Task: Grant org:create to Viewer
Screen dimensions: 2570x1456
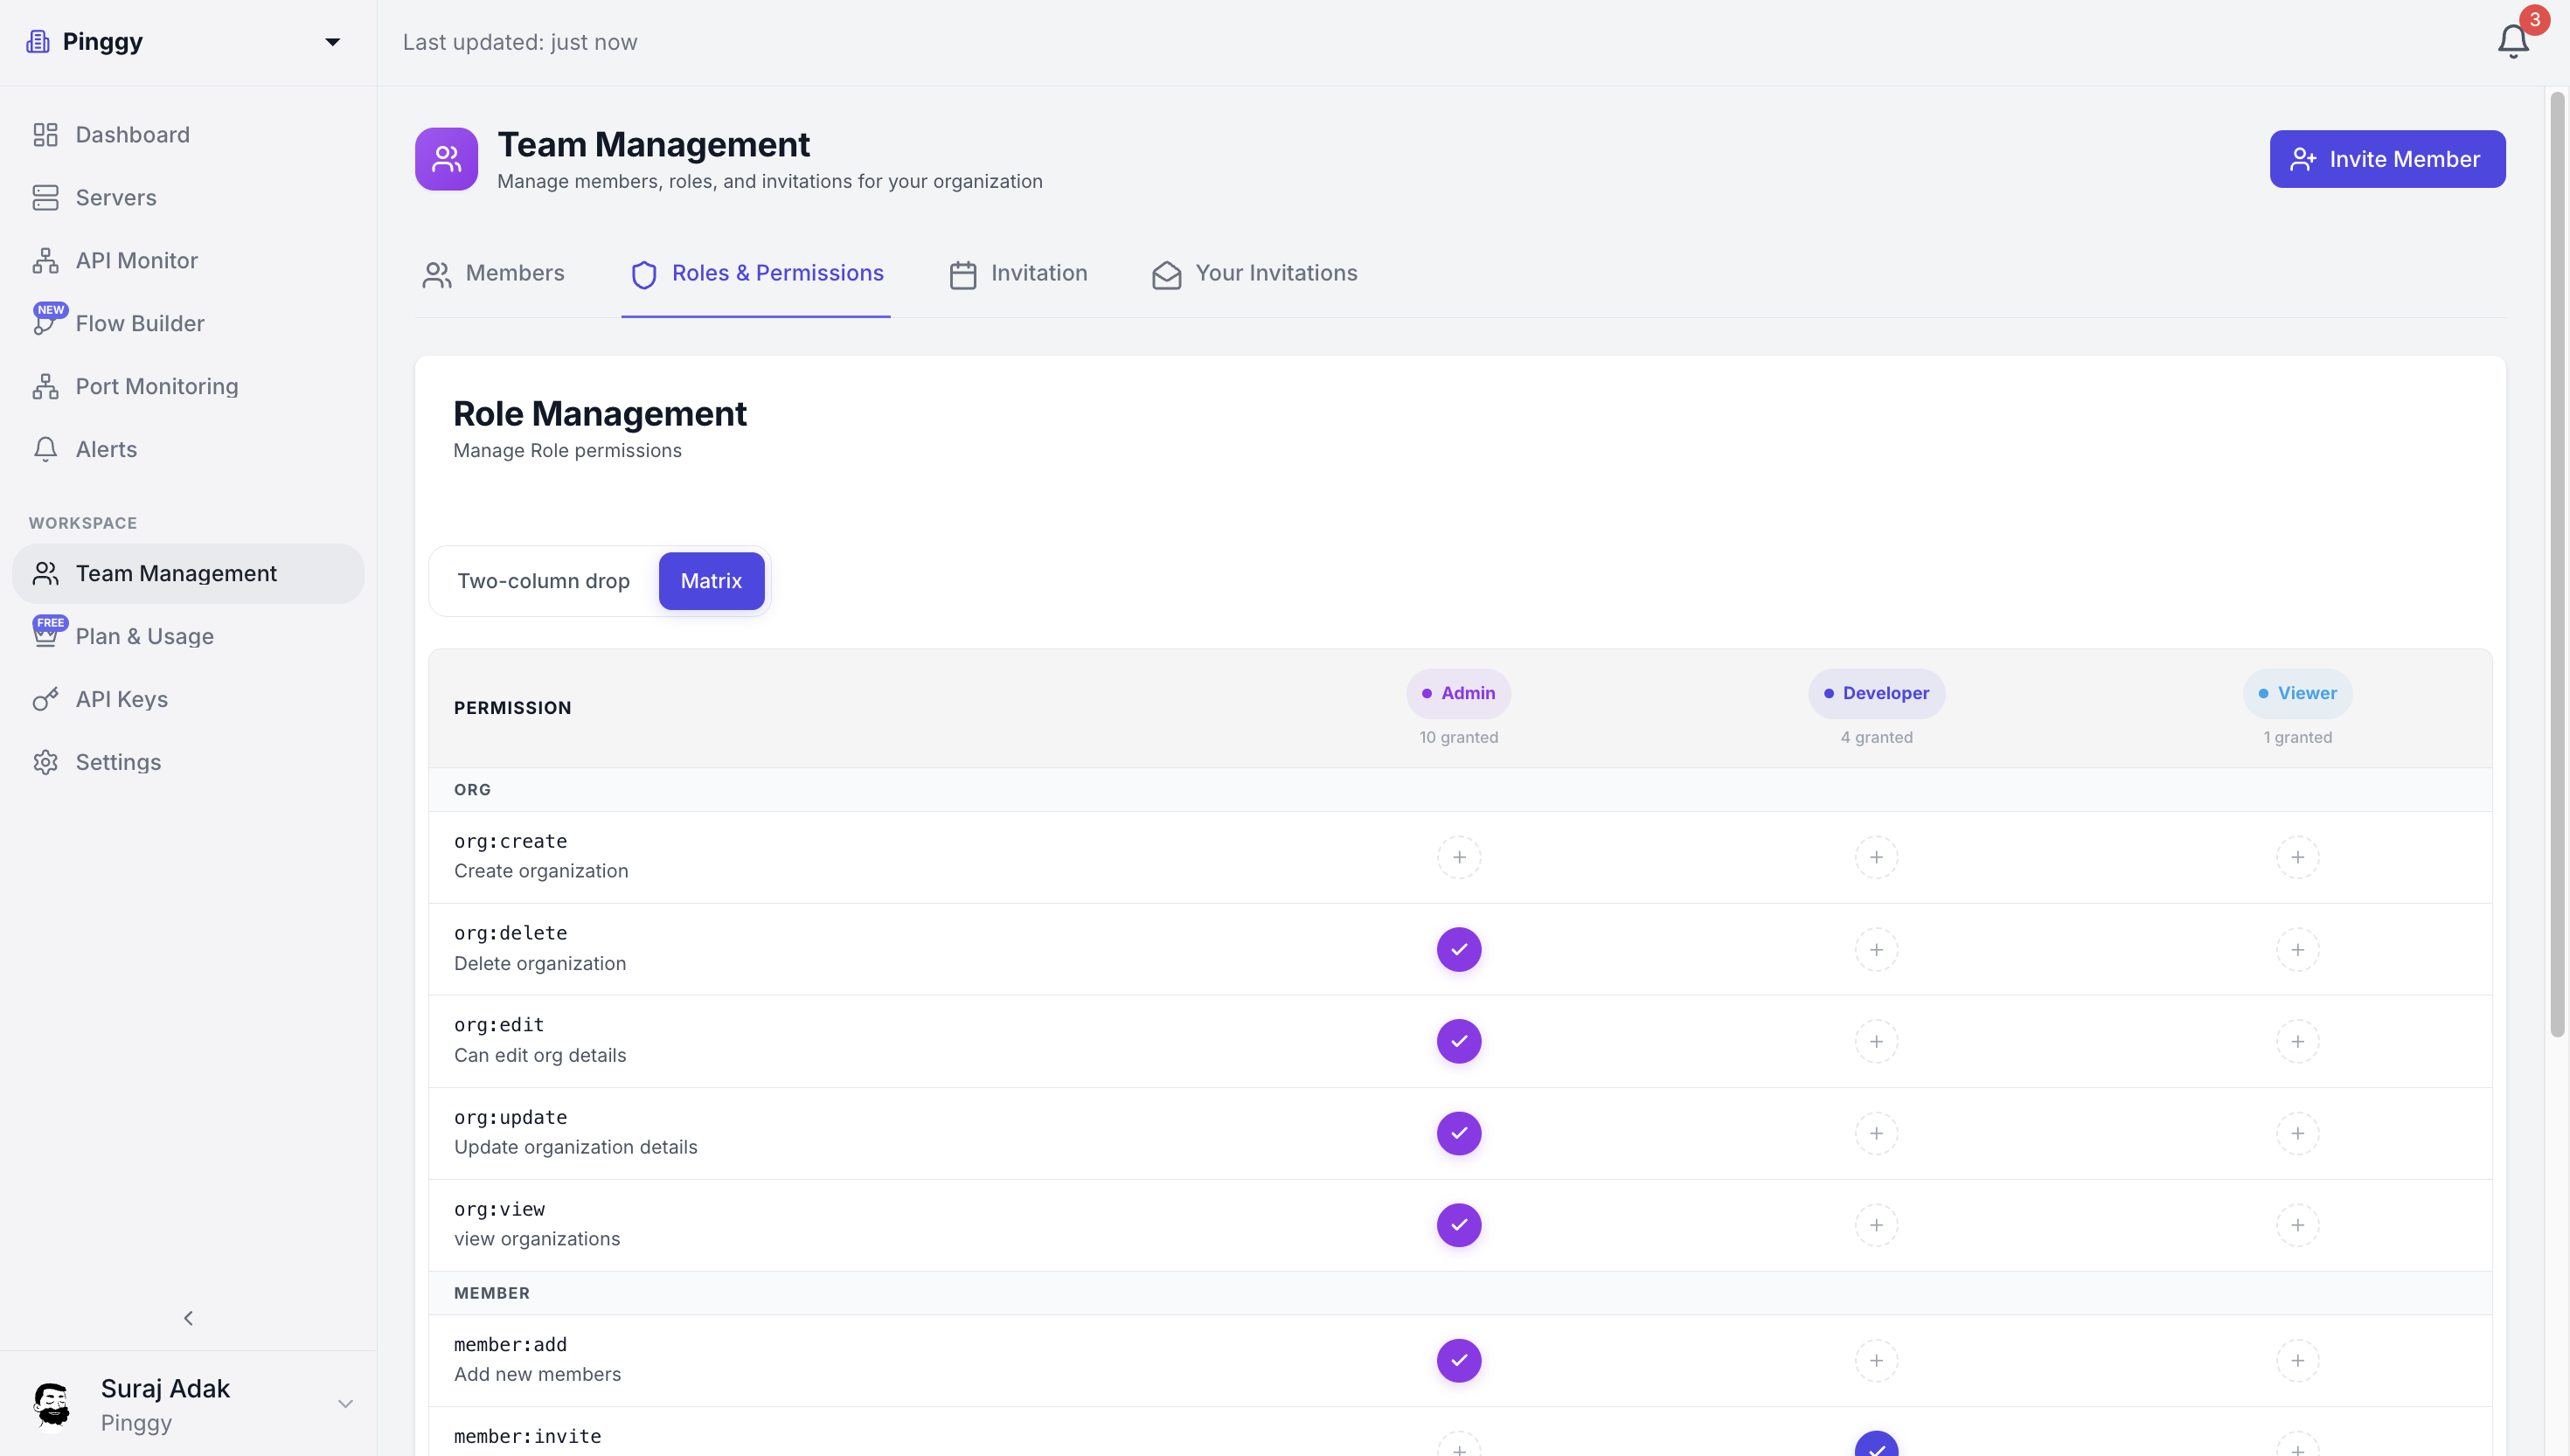Action: coord(2297,858)
